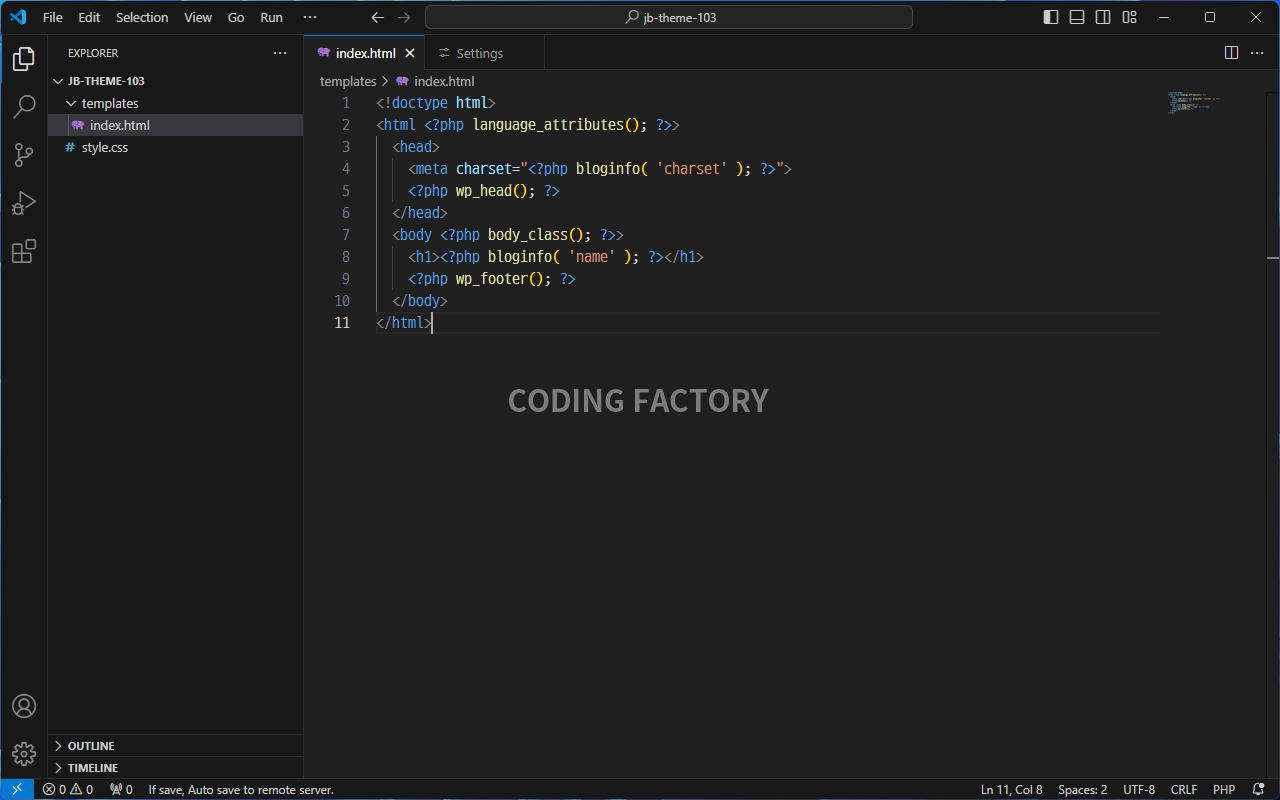Screen dimensions: 1280x800
Task: Toggle the Secondary Side Bar visibility
Action: [1103, 17]
